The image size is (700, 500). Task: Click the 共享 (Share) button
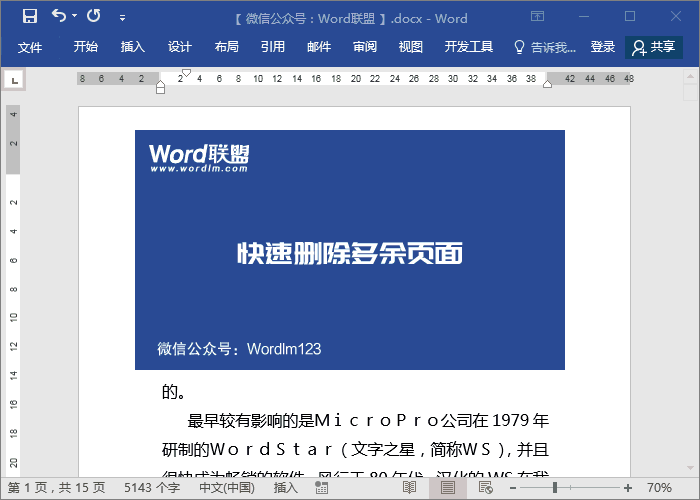[x=654, y=47]
